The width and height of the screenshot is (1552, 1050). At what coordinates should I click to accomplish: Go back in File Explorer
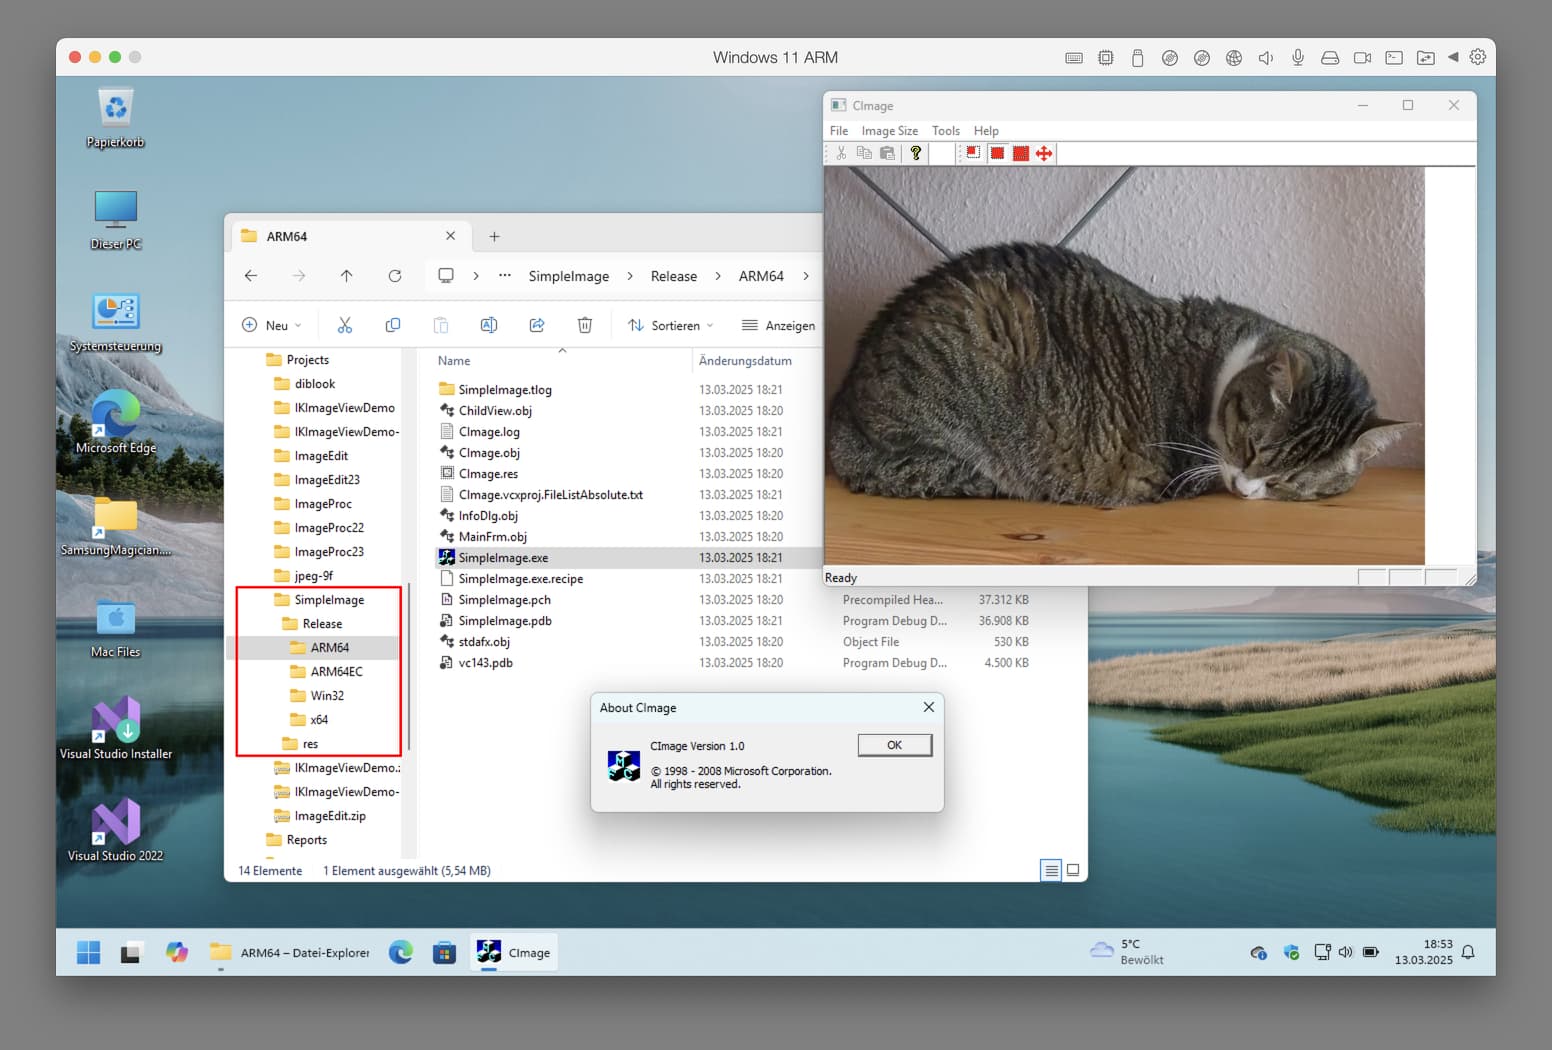pos(251,276)
